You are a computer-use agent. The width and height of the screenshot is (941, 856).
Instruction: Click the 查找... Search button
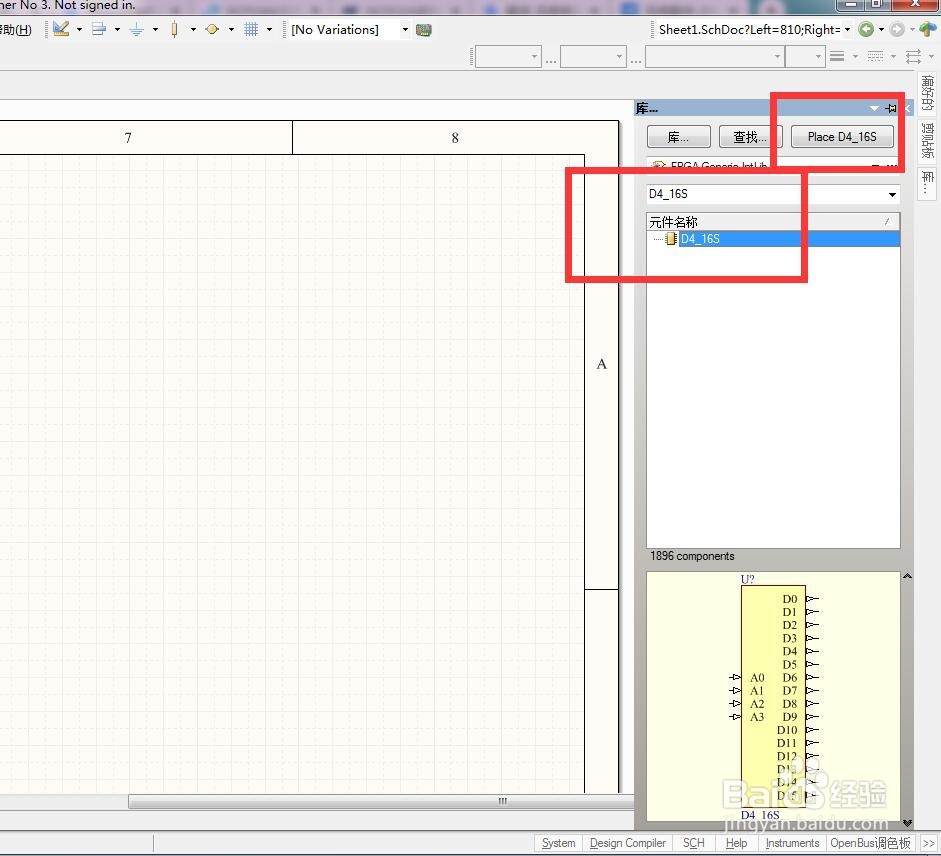click(750, 137)
